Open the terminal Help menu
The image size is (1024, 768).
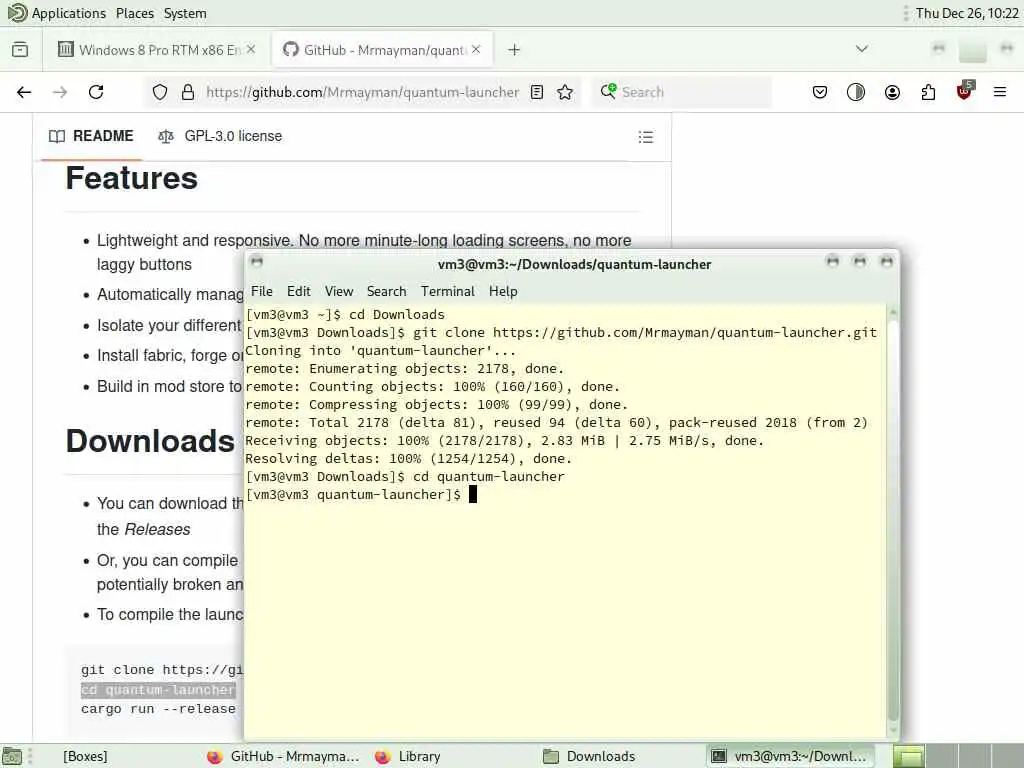click(503, 291)
